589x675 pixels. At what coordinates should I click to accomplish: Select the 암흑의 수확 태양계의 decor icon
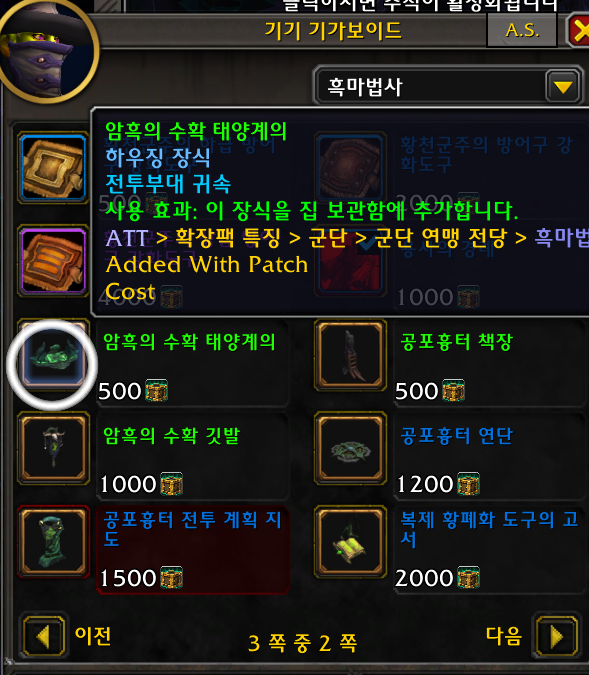53,356
